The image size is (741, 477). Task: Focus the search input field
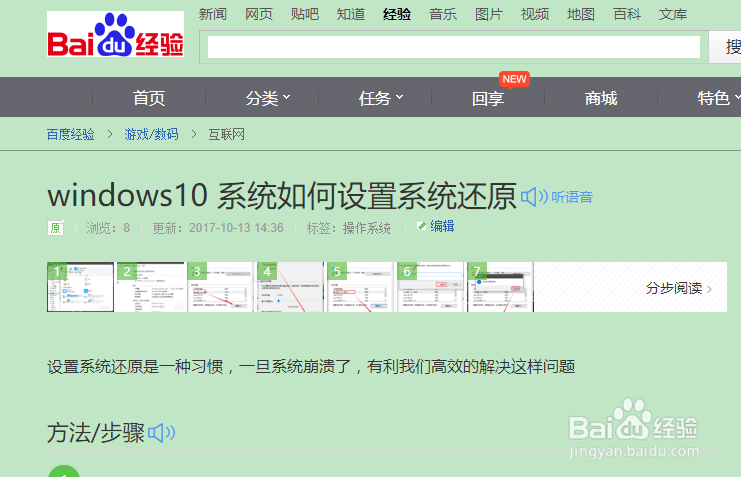[x=454, y=47]
